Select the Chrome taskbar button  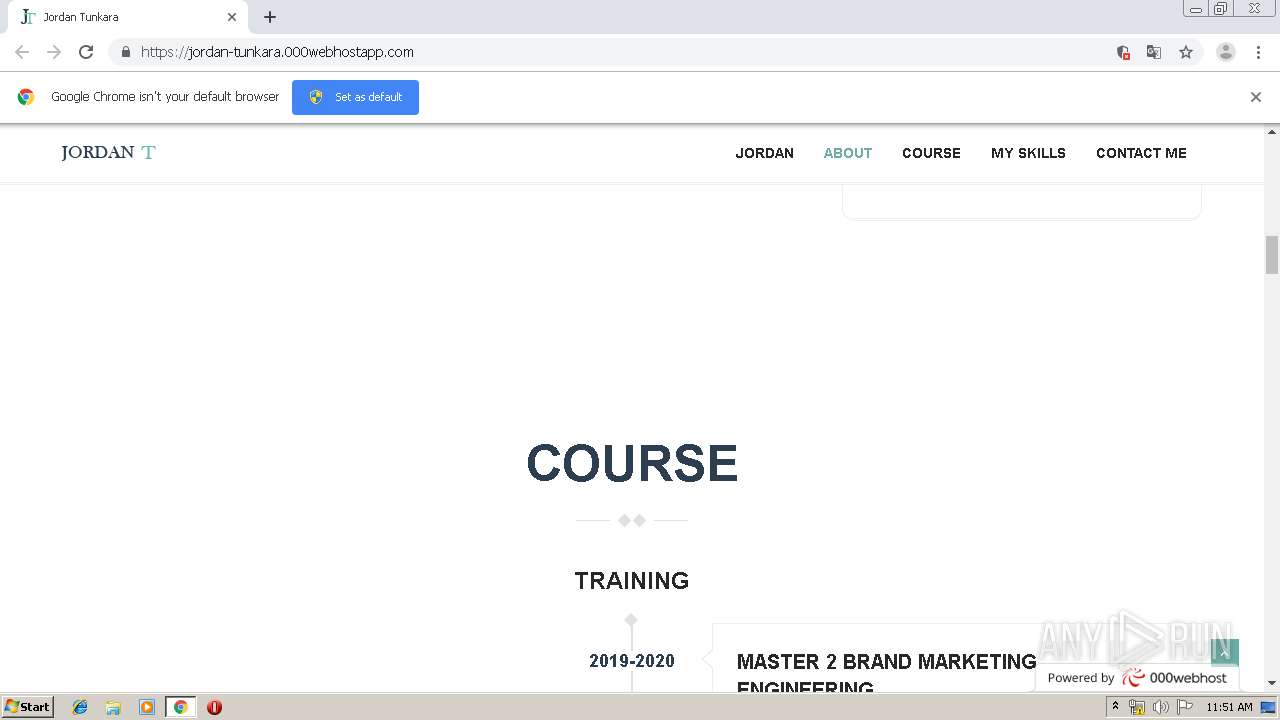click(180, 707)
